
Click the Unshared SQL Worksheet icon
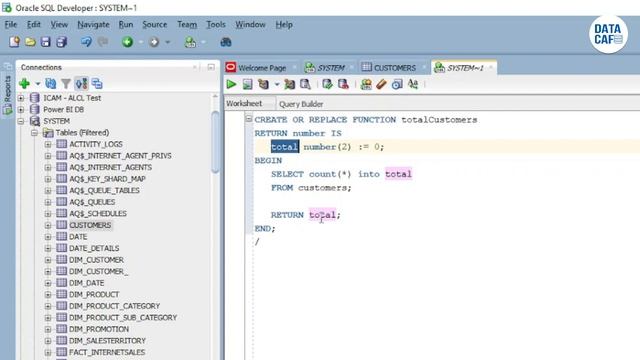[366, 84]
